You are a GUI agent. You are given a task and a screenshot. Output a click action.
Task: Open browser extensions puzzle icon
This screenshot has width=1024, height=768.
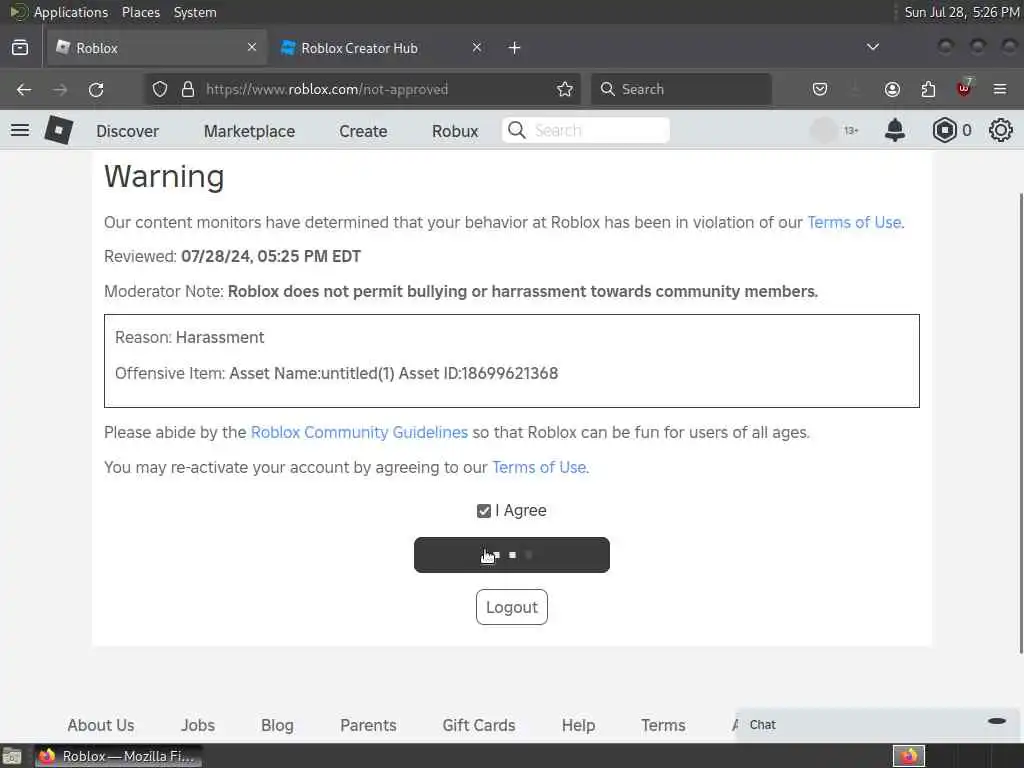[928, 89]
